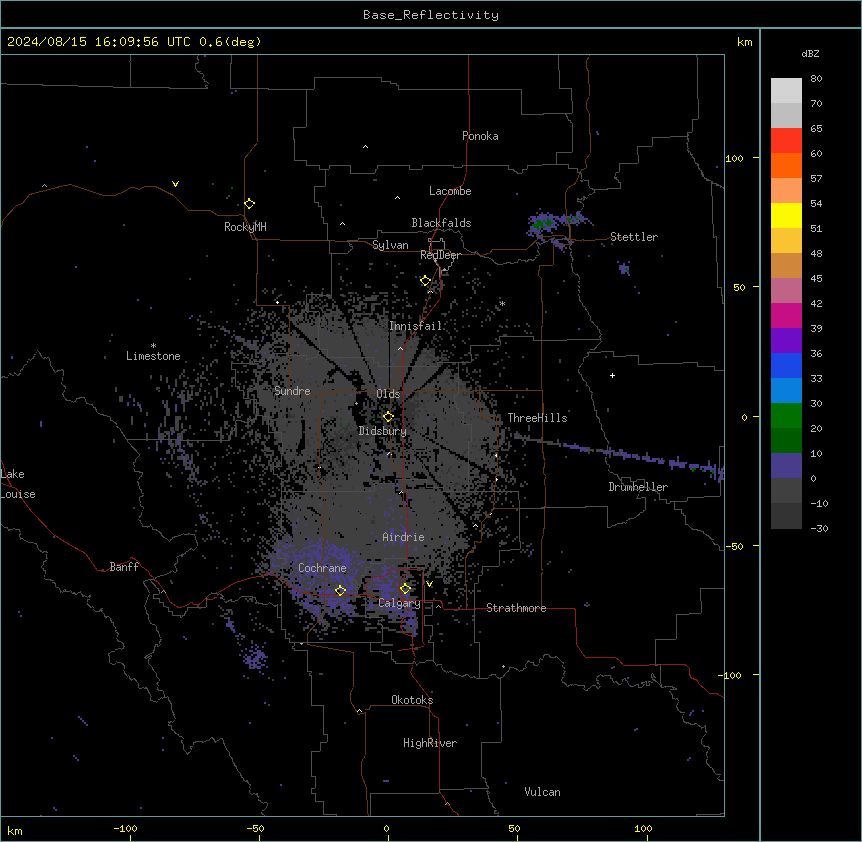This screenshot has width=862, height=842.
Task: Click the ThreeHills city label
Action: click(x=537, y=418)
